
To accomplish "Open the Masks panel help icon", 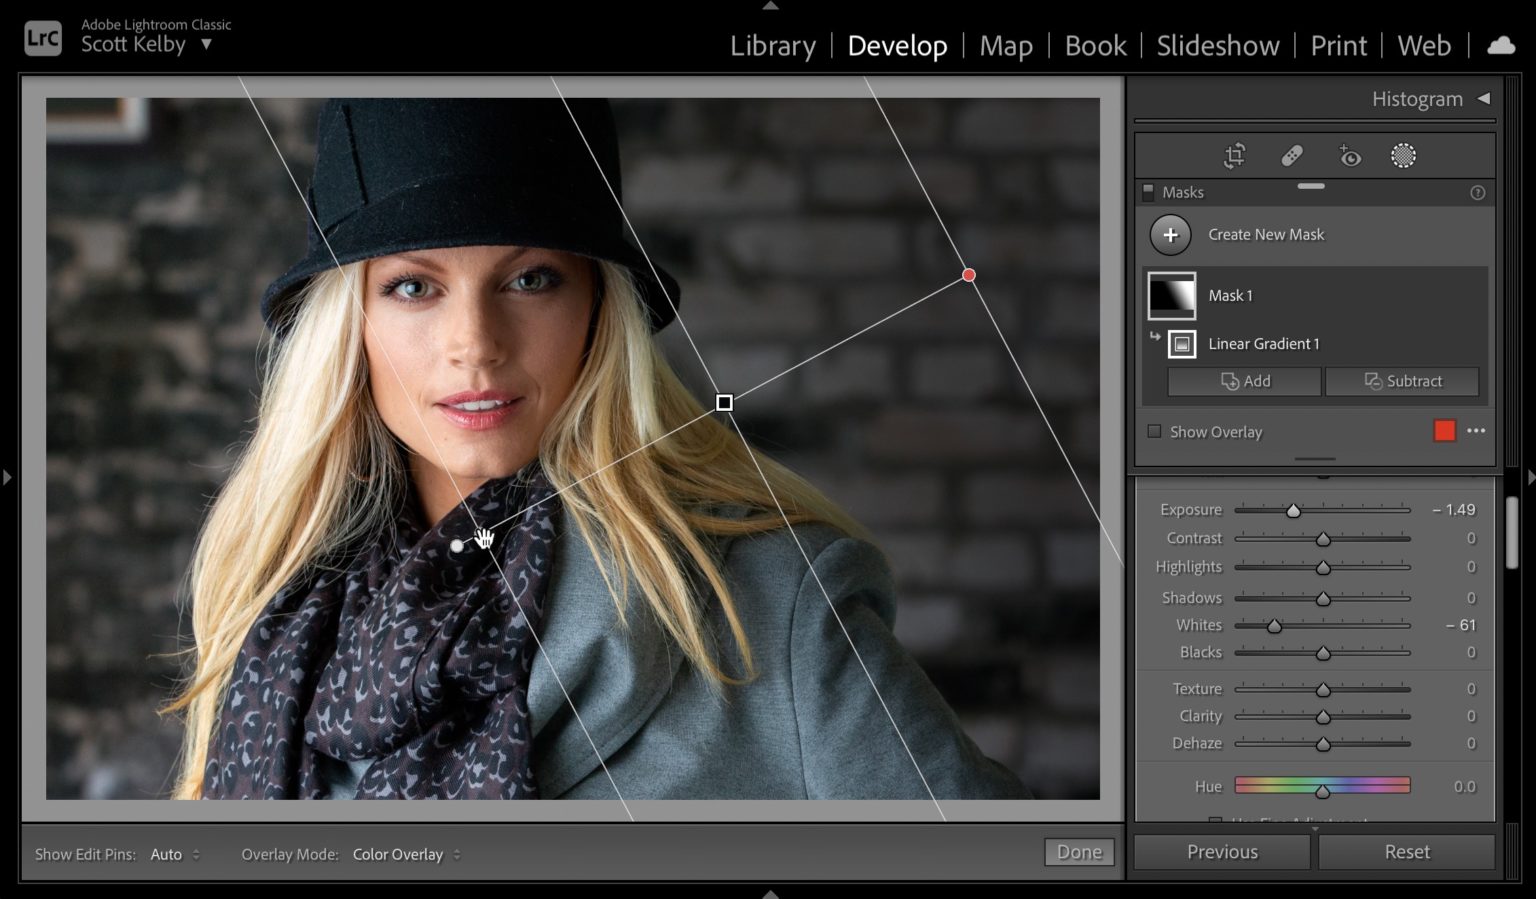I will coord(1478,192).
